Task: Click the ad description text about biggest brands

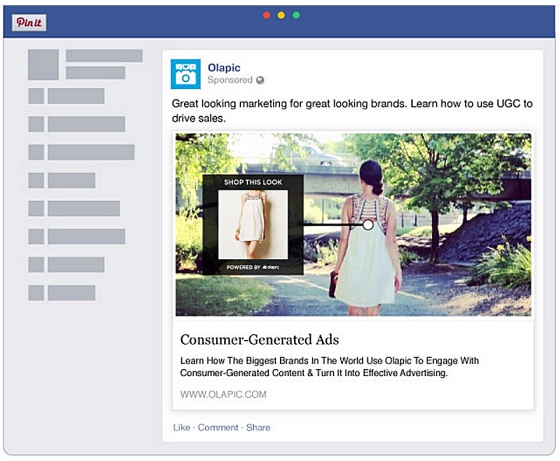Action: [329, 367]
